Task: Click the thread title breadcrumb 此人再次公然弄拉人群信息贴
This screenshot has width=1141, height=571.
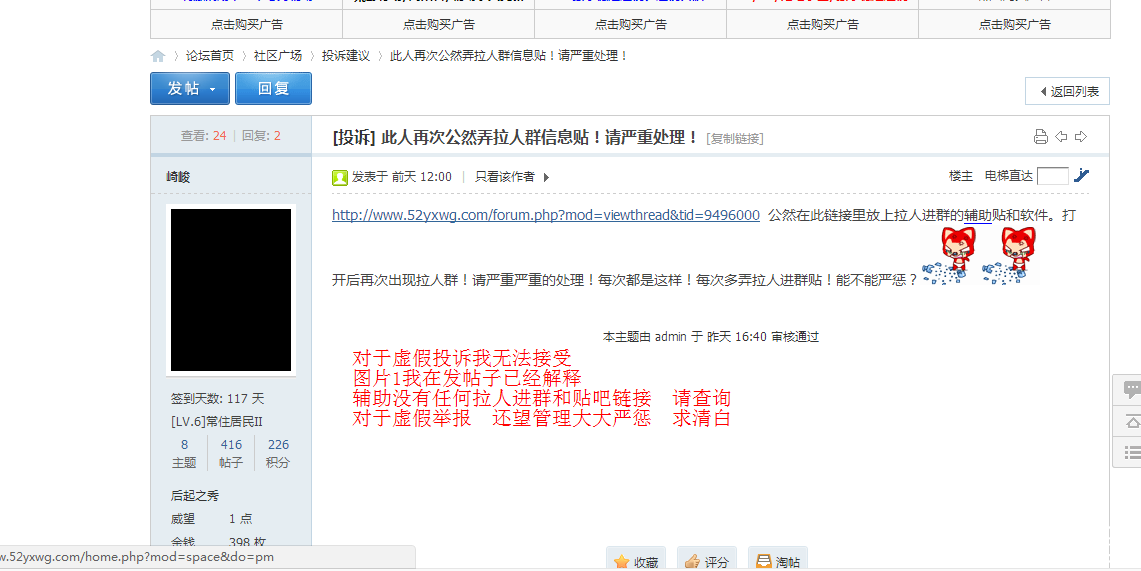Action: click(509, 56)
